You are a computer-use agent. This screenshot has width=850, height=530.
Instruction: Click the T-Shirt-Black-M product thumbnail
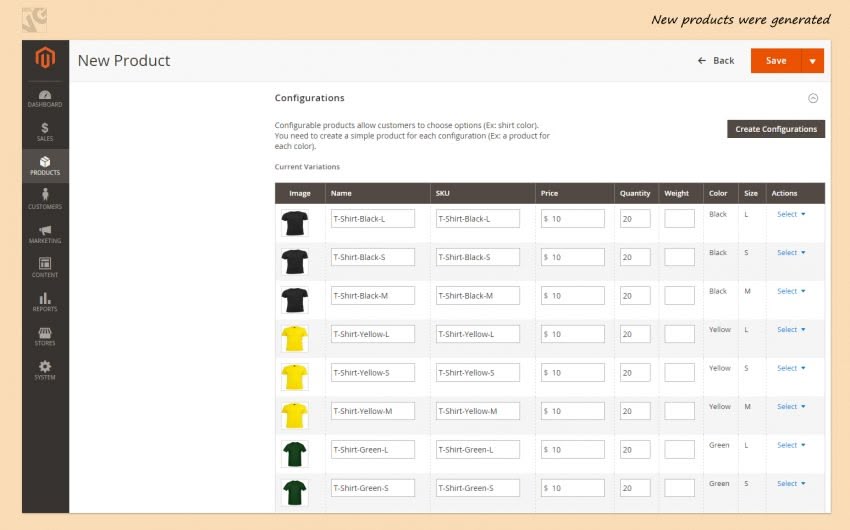[295, 300]
